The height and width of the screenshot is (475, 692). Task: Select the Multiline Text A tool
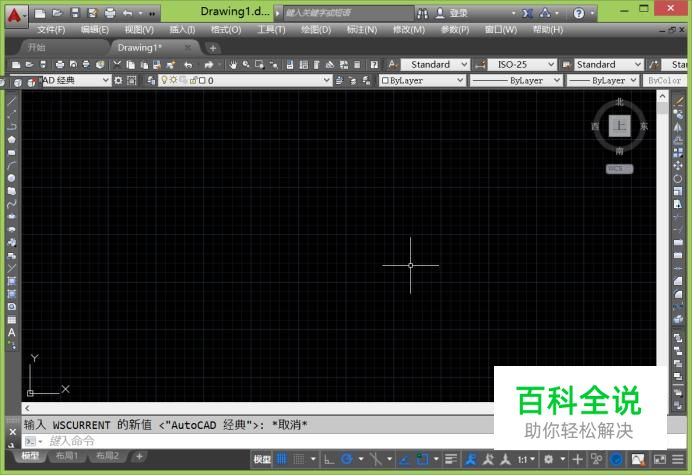[x=11, y=332]
